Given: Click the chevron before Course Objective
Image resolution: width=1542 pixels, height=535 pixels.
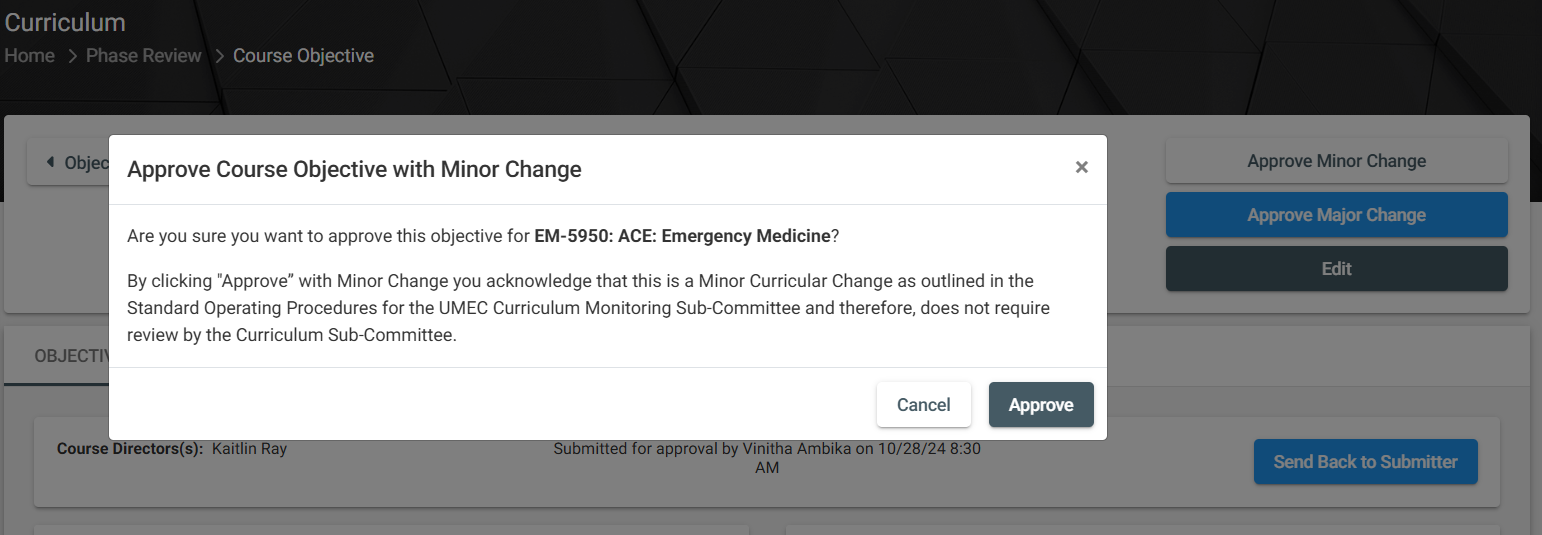Looking at the screenshot, I should pyautogui.click(x=219, y=56).
